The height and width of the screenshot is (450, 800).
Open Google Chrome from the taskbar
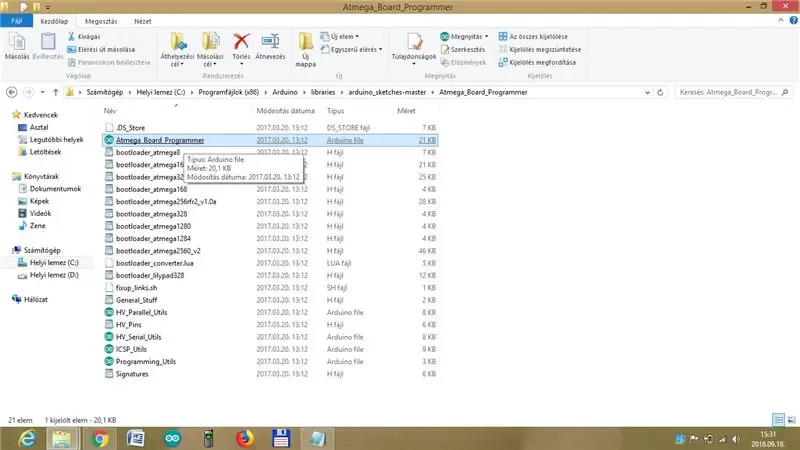(x=100, y=439)
